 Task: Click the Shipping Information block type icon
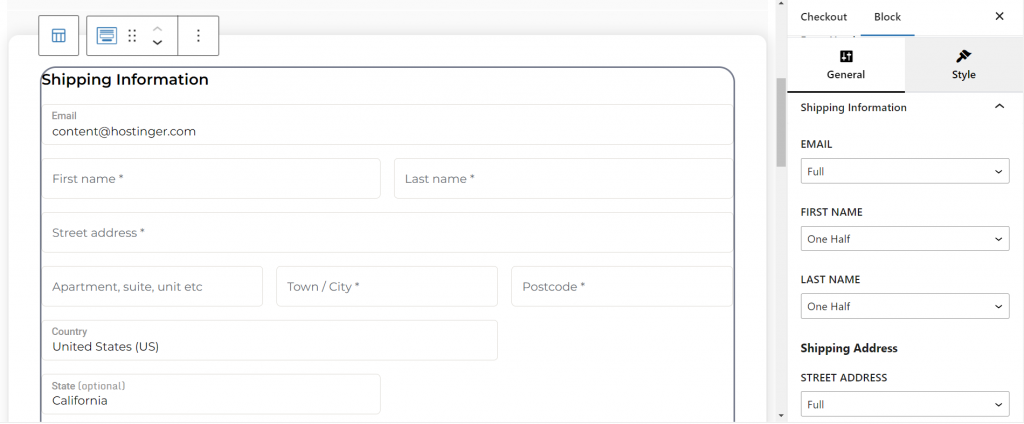tap(107, 36)
